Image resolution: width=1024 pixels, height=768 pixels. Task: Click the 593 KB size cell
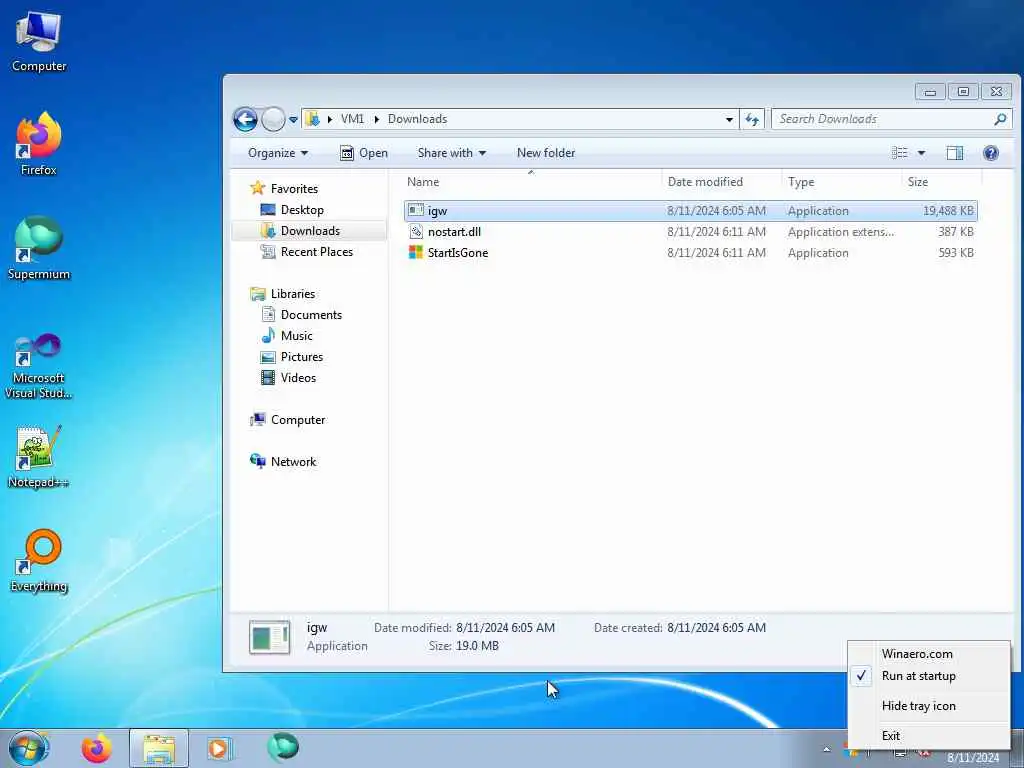coord(955,253)
